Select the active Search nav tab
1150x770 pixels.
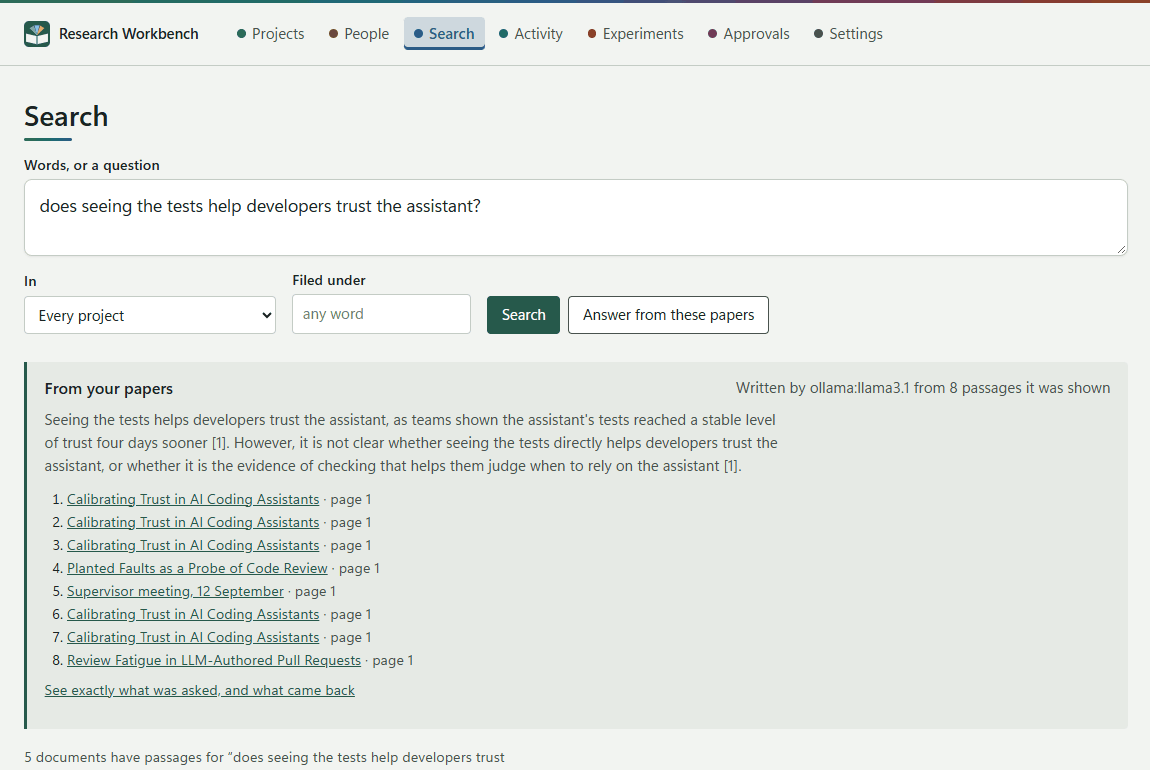point(444,34)
